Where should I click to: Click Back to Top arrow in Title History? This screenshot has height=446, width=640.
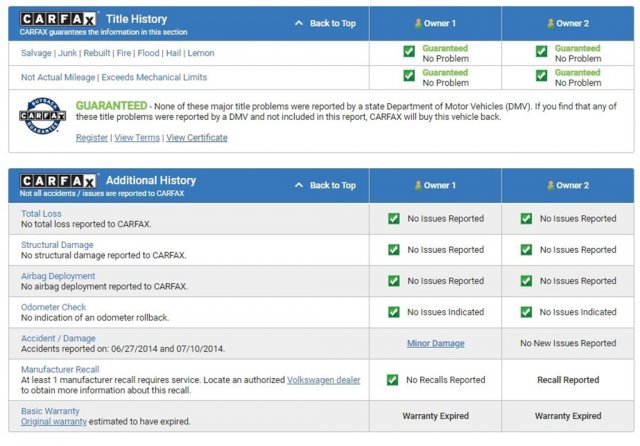click(x=299, y=22)
